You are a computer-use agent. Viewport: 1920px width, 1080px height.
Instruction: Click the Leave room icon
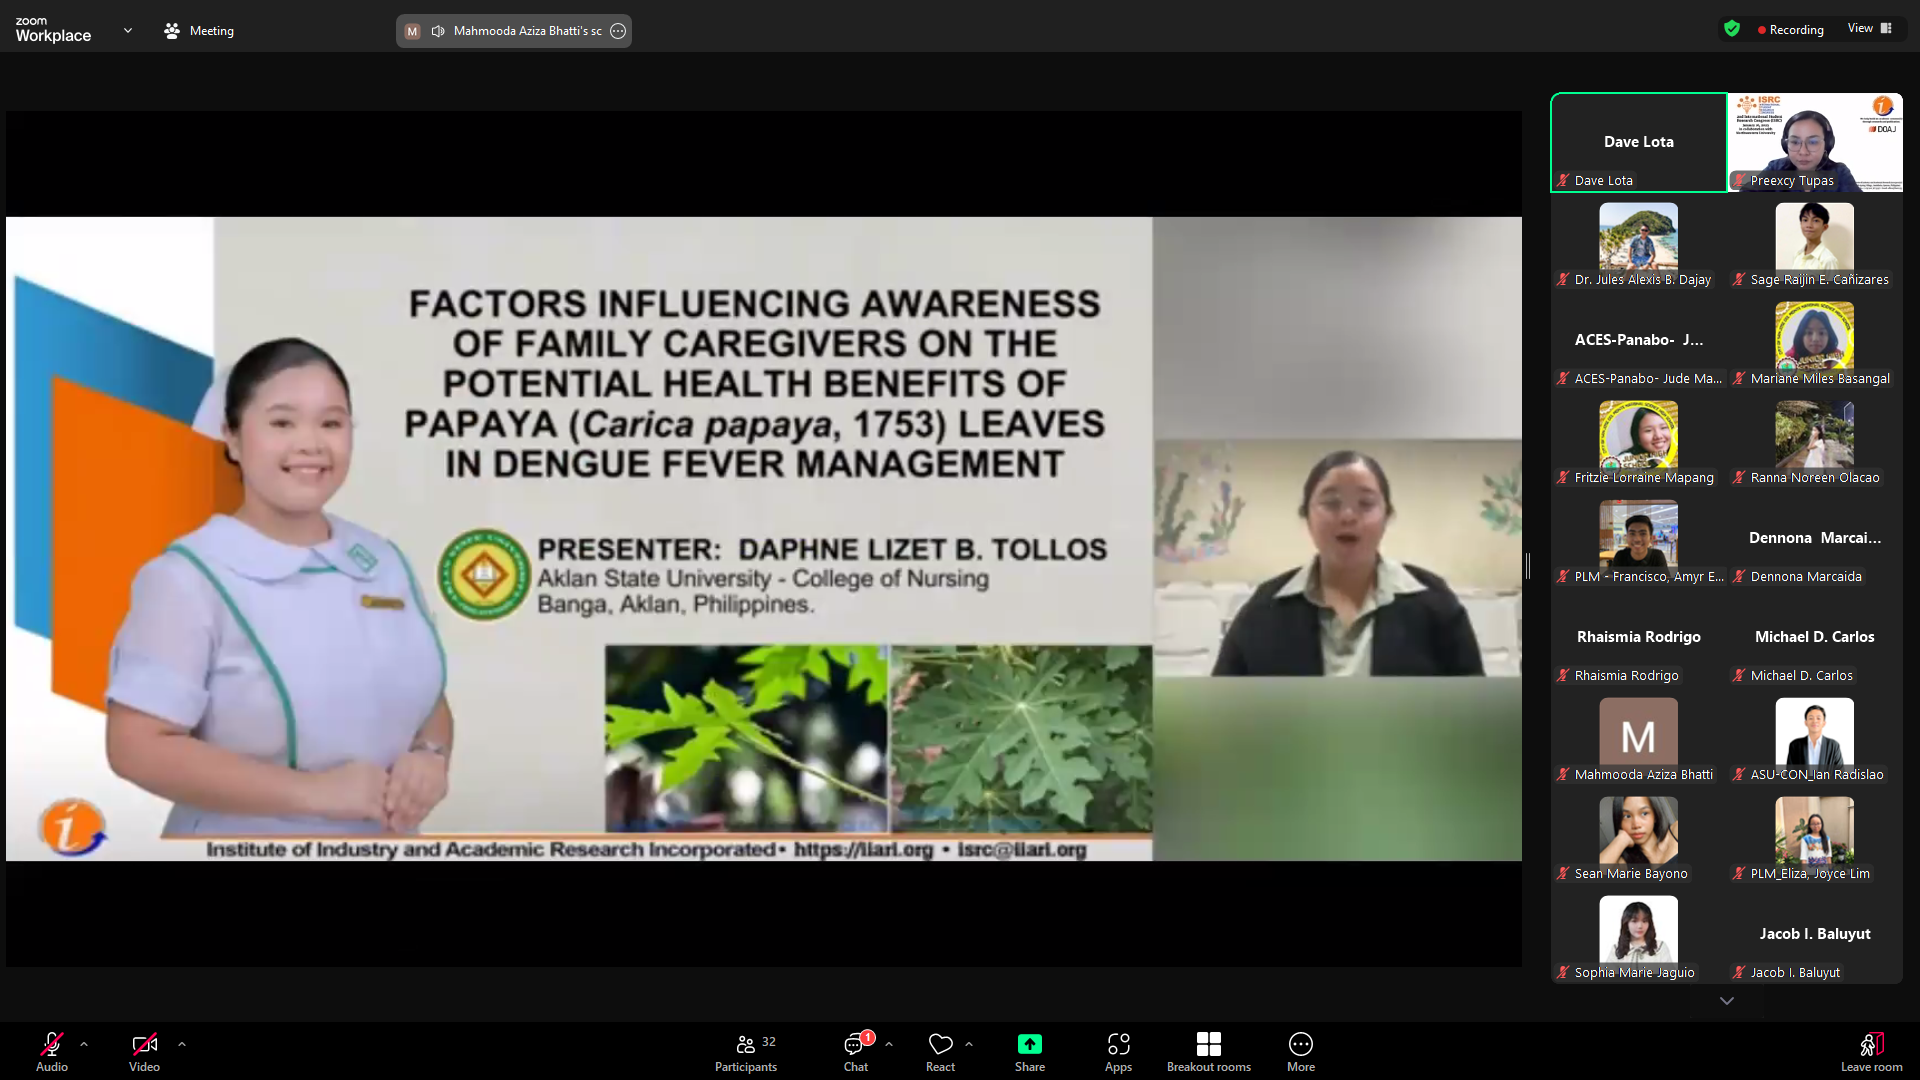pyautogui.click(x=1871, y=1046)
